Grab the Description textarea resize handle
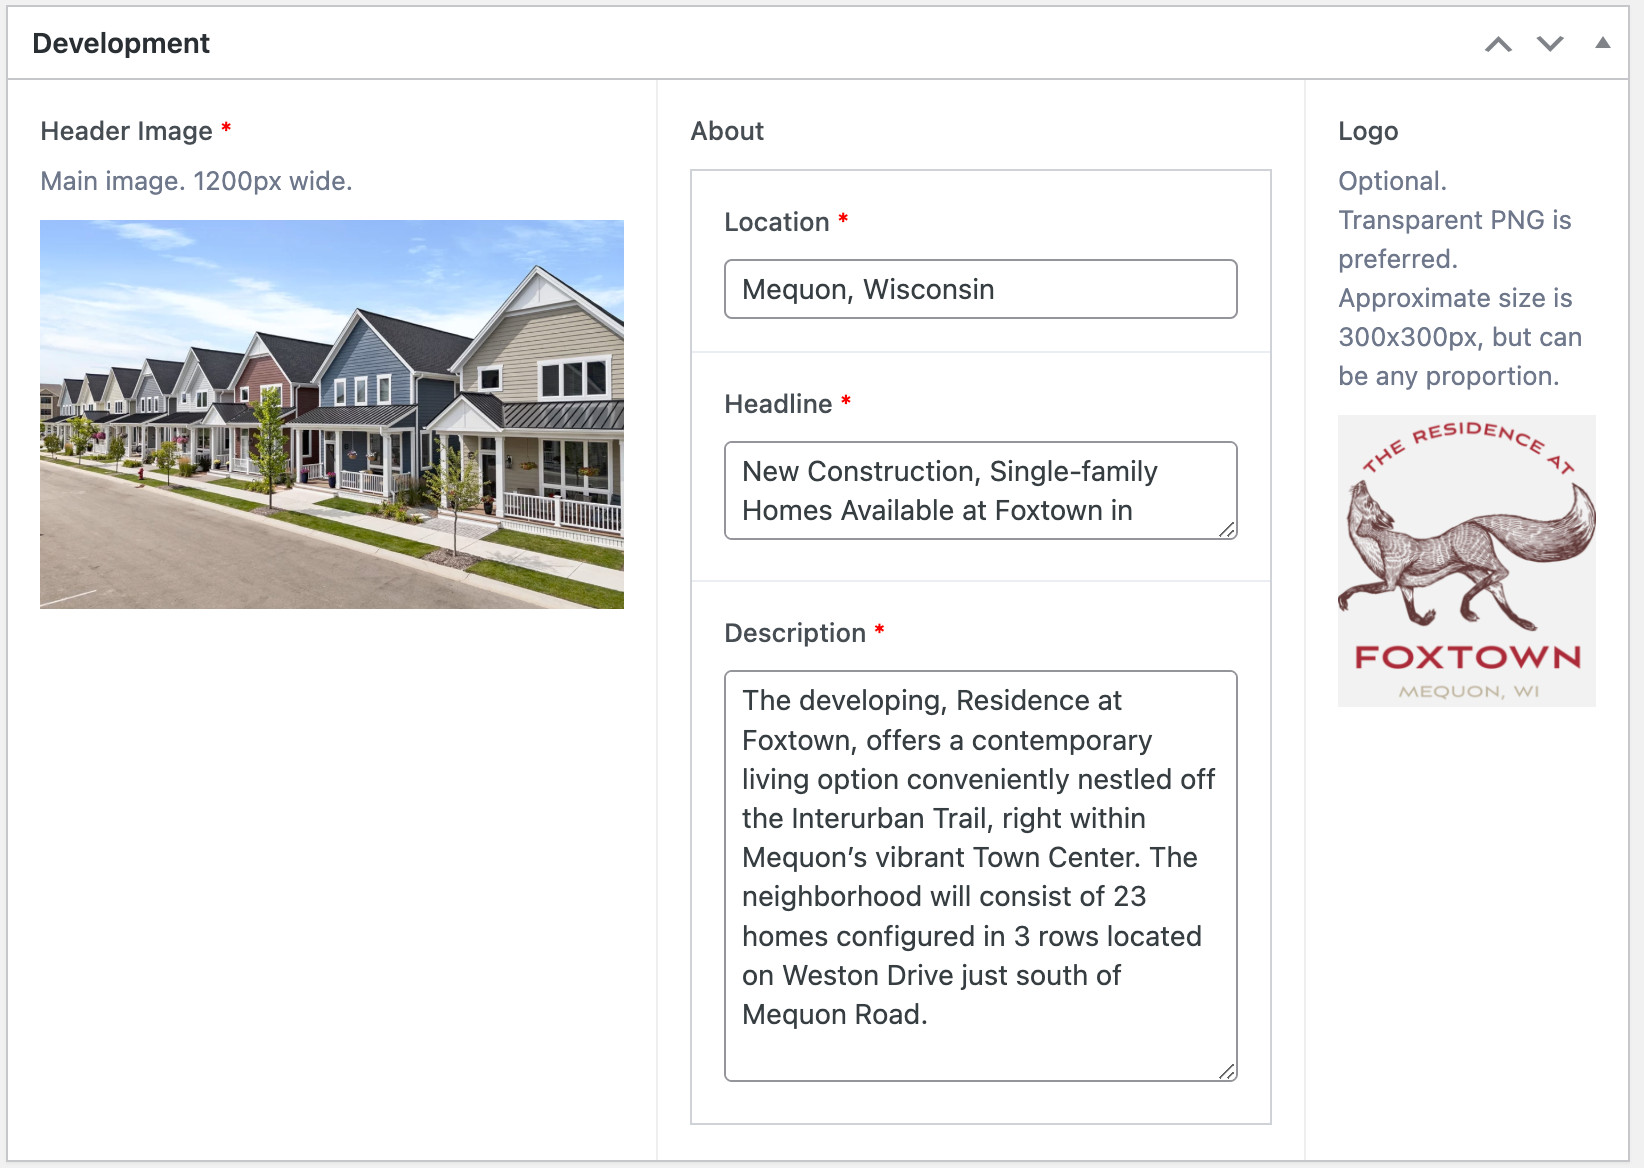Viewport: 1644px width, 1168px height. point(1227,1071)
